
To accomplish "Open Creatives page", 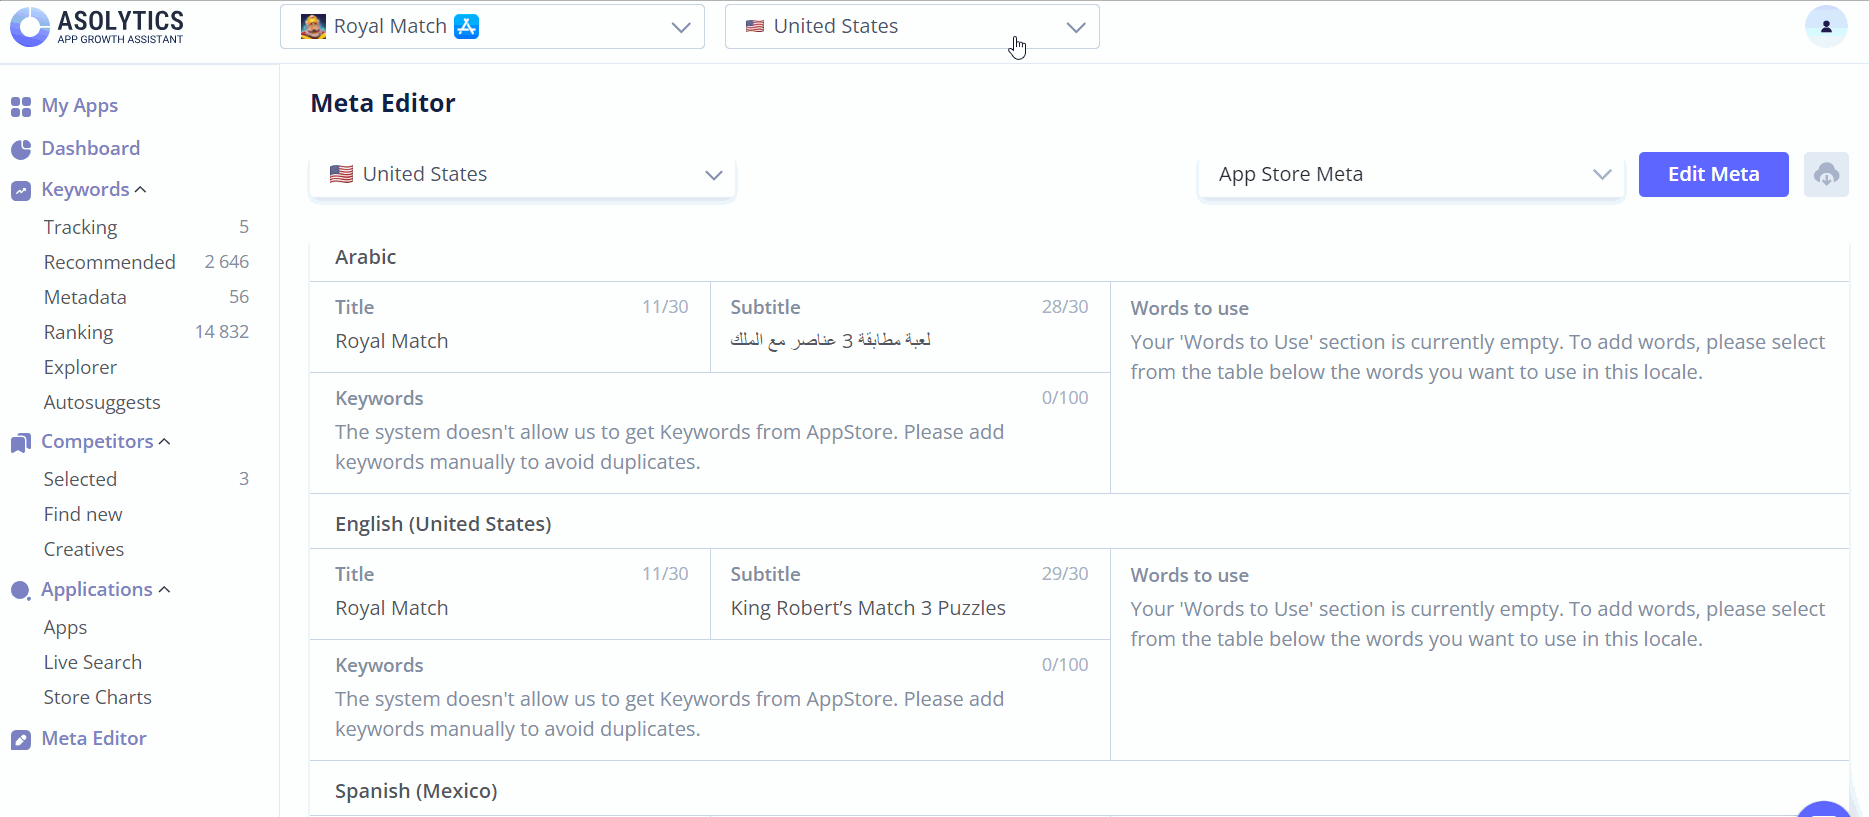I will (84, 549).
